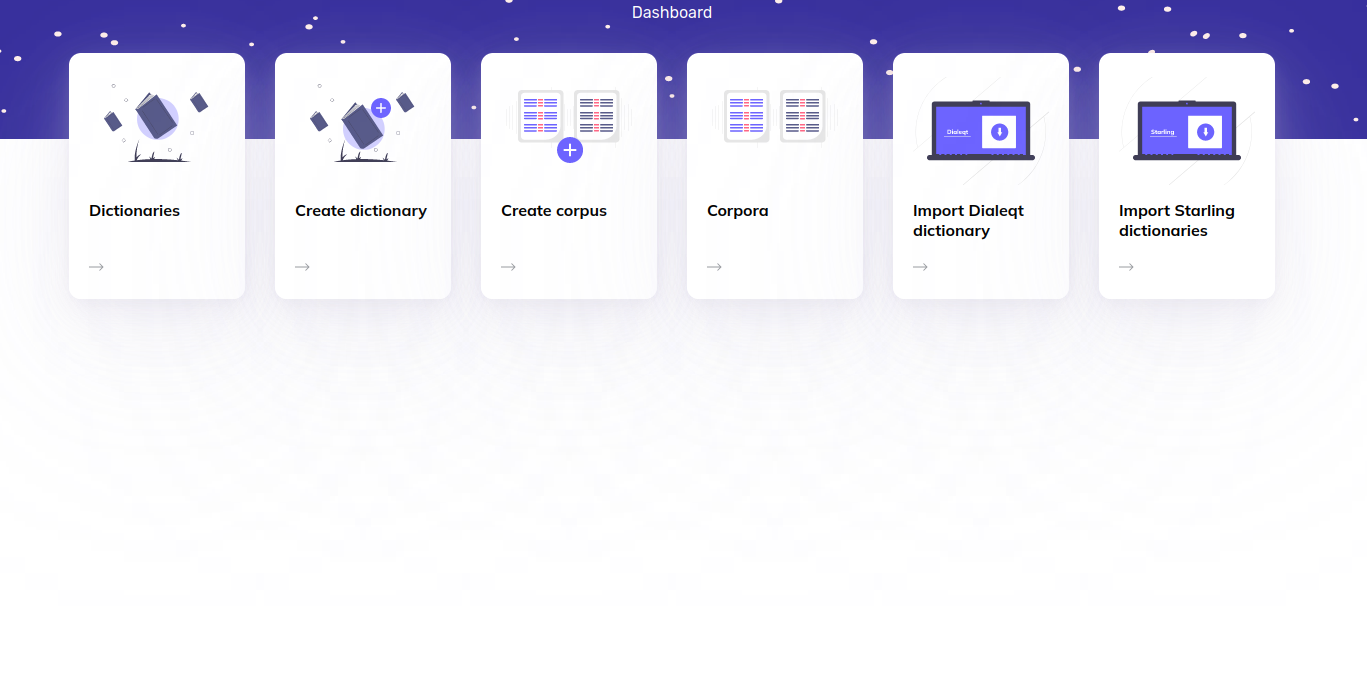The width and height of the screenshot is (1367, 690).
Task: Click the Create dictionary book-plus illustration
Action: point(362,124)
